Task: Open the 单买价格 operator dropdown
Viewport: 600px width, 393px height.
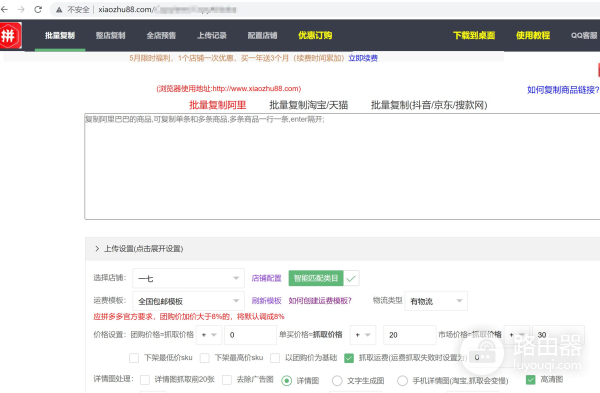Action: pos(363,335)
